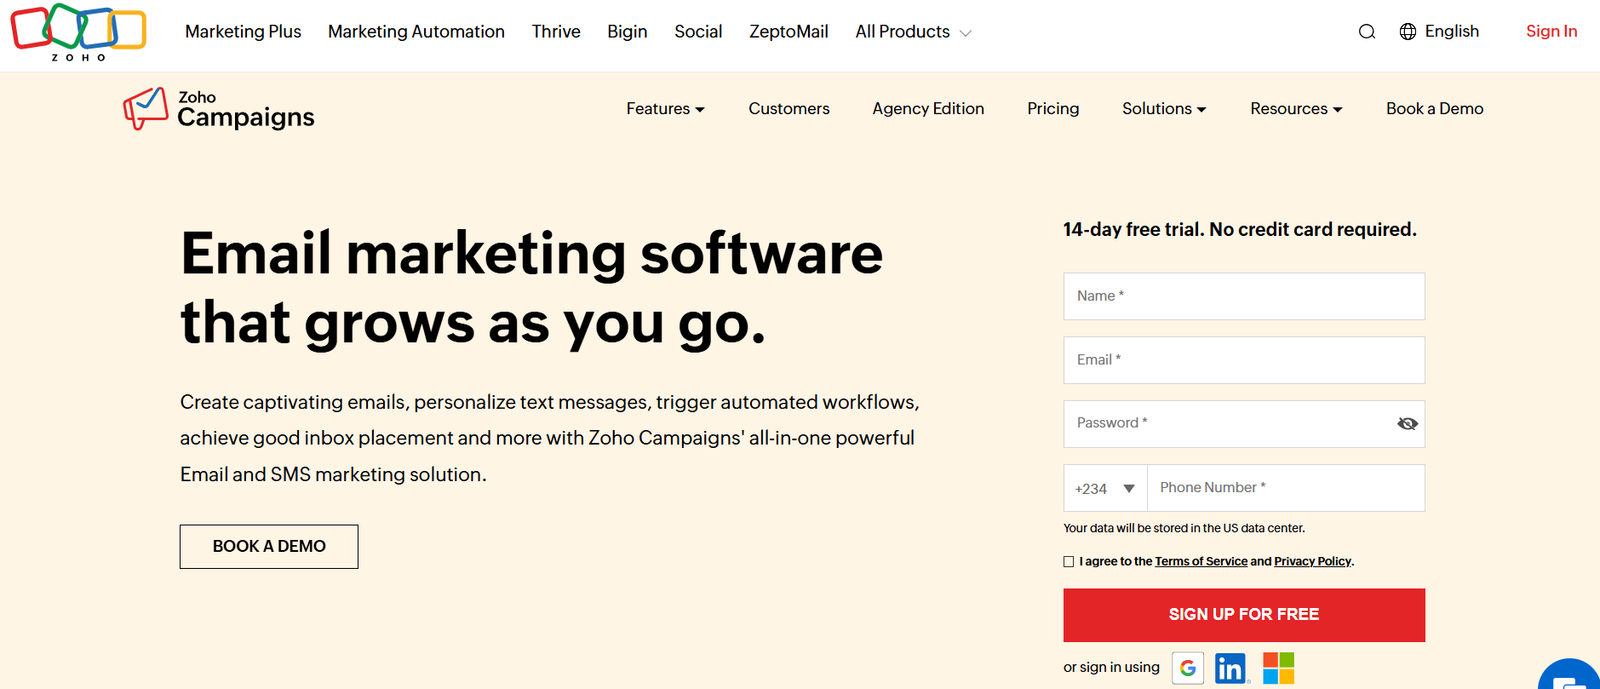Open the Pricing menu item

[x=1052, y=109]
